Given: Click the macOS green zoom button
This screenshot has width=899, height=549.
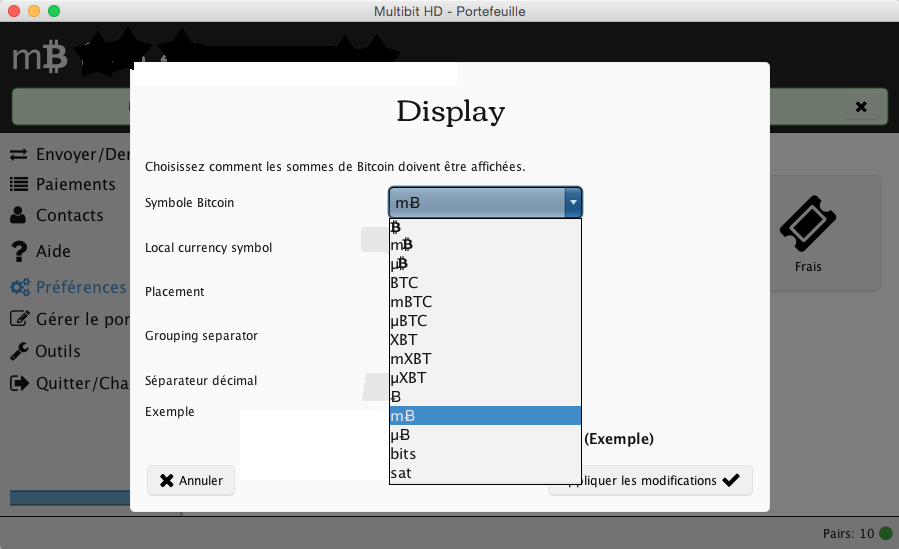Looking at the screenshot, I should tap(54, 11).
